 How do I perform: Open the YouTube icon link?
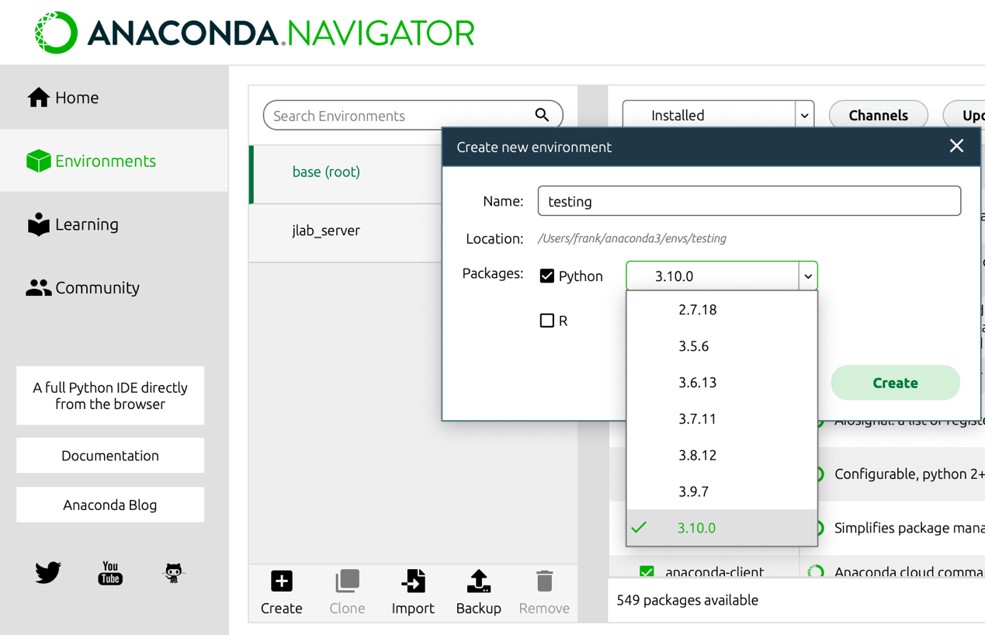(111, 573)
